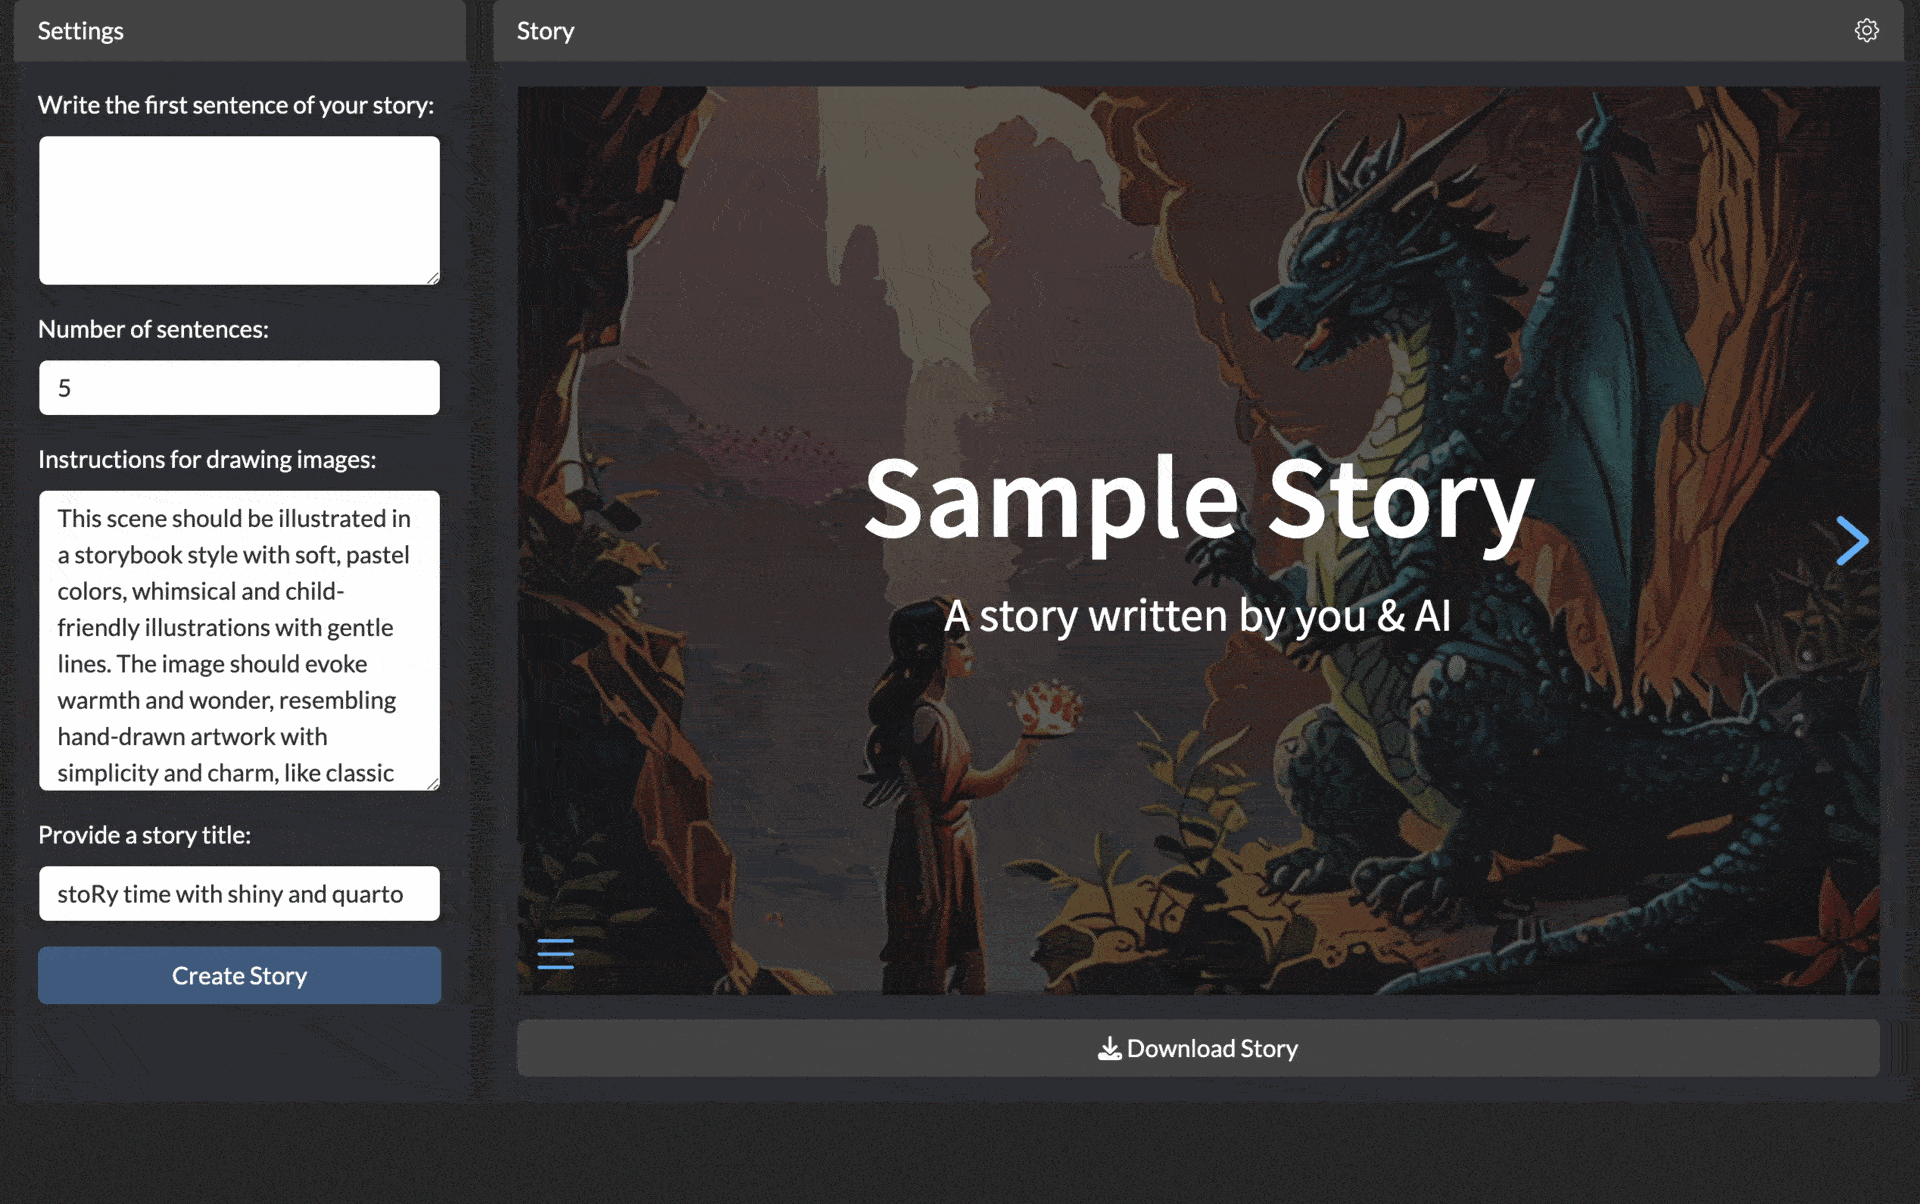Select the story title input field
Screen dimensions: 1920x1204
point(239,894)
